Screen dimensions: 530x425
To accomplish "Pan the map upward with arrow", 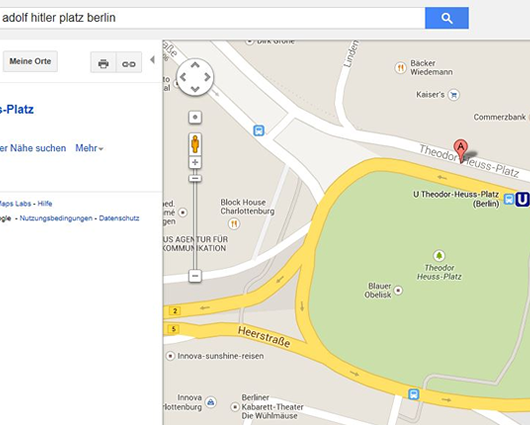I will tap(195, 65).
